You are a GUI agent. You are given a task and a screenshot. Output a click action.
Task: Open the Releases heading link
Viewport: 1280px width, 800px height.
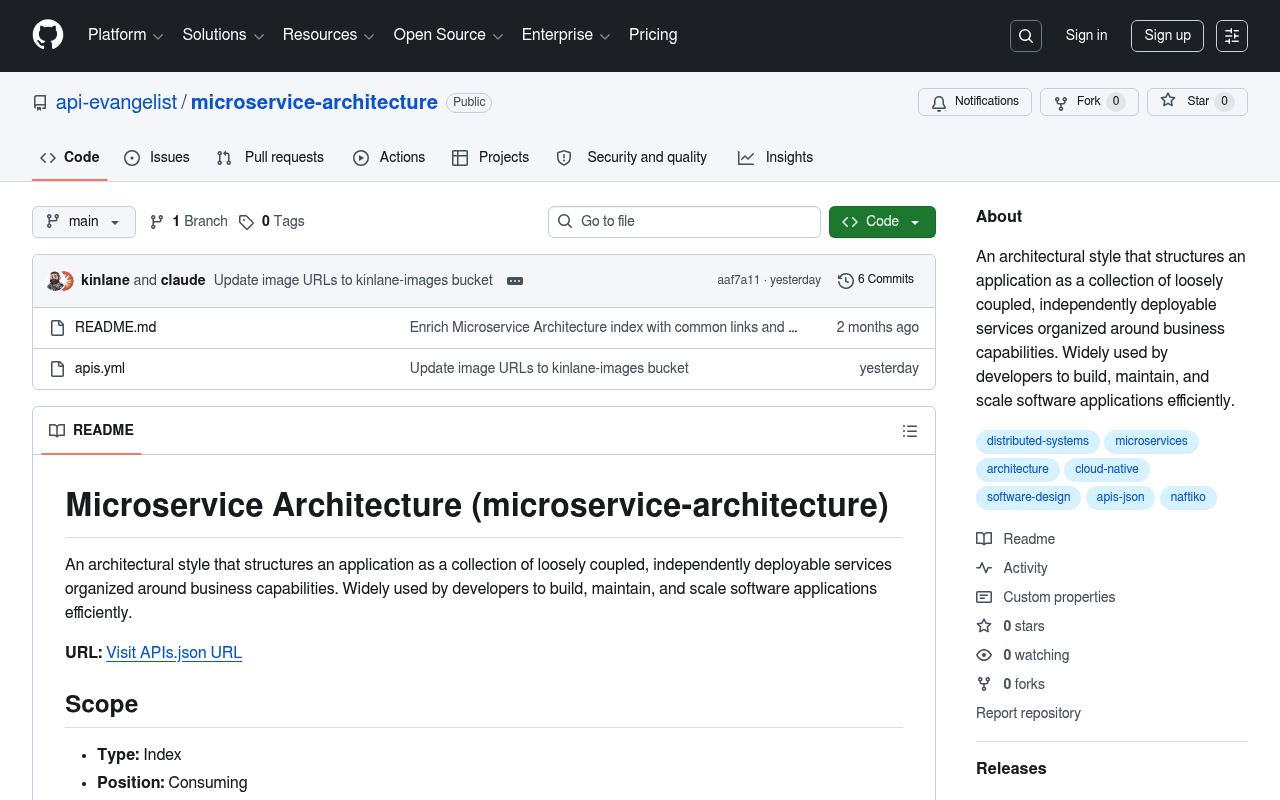1011,769
